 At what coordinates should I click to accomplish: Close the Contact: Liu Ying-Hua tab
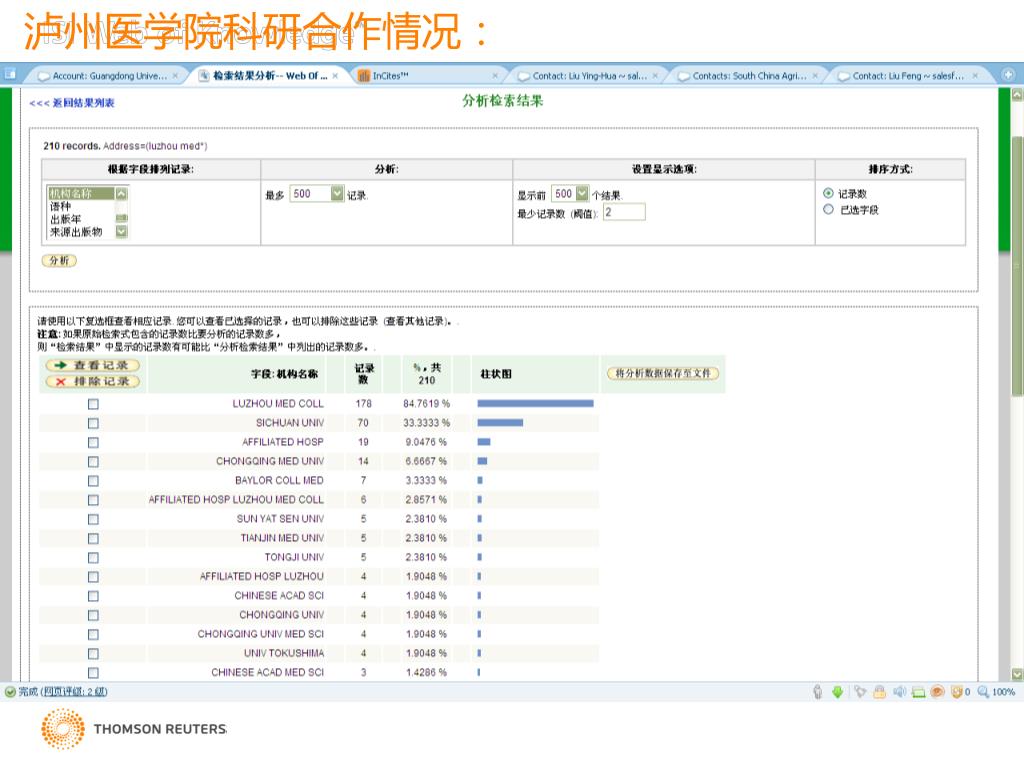point(655,76)
